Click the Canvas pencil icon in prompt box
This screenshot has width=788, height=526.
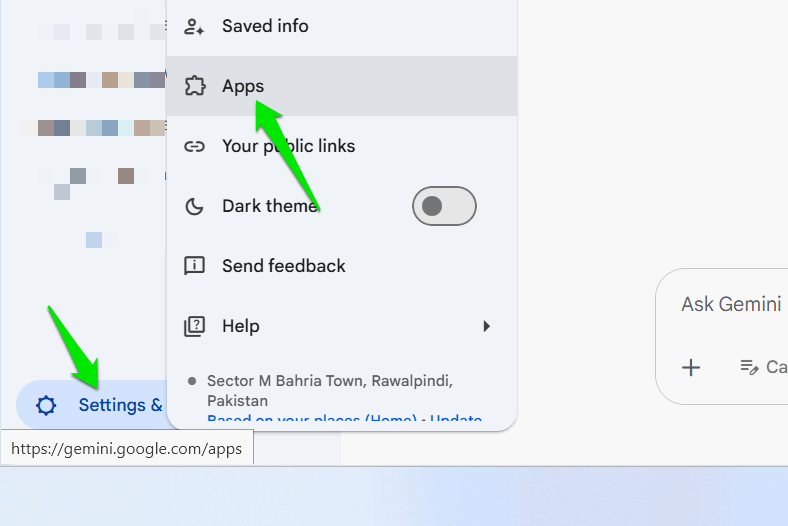[x=749, y=367]
